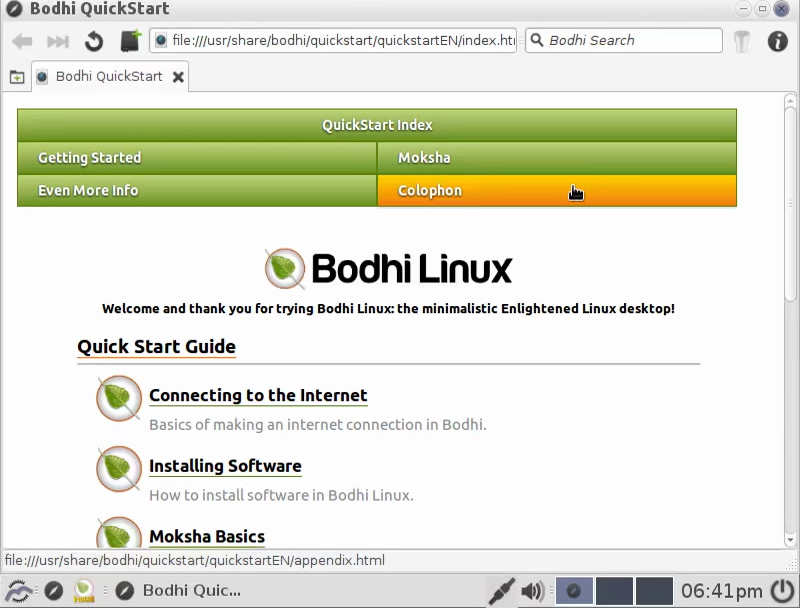This screenshot has width=800, height=608.
Task: Open the Even More Info menu
Action: click(x=197, y=190)
